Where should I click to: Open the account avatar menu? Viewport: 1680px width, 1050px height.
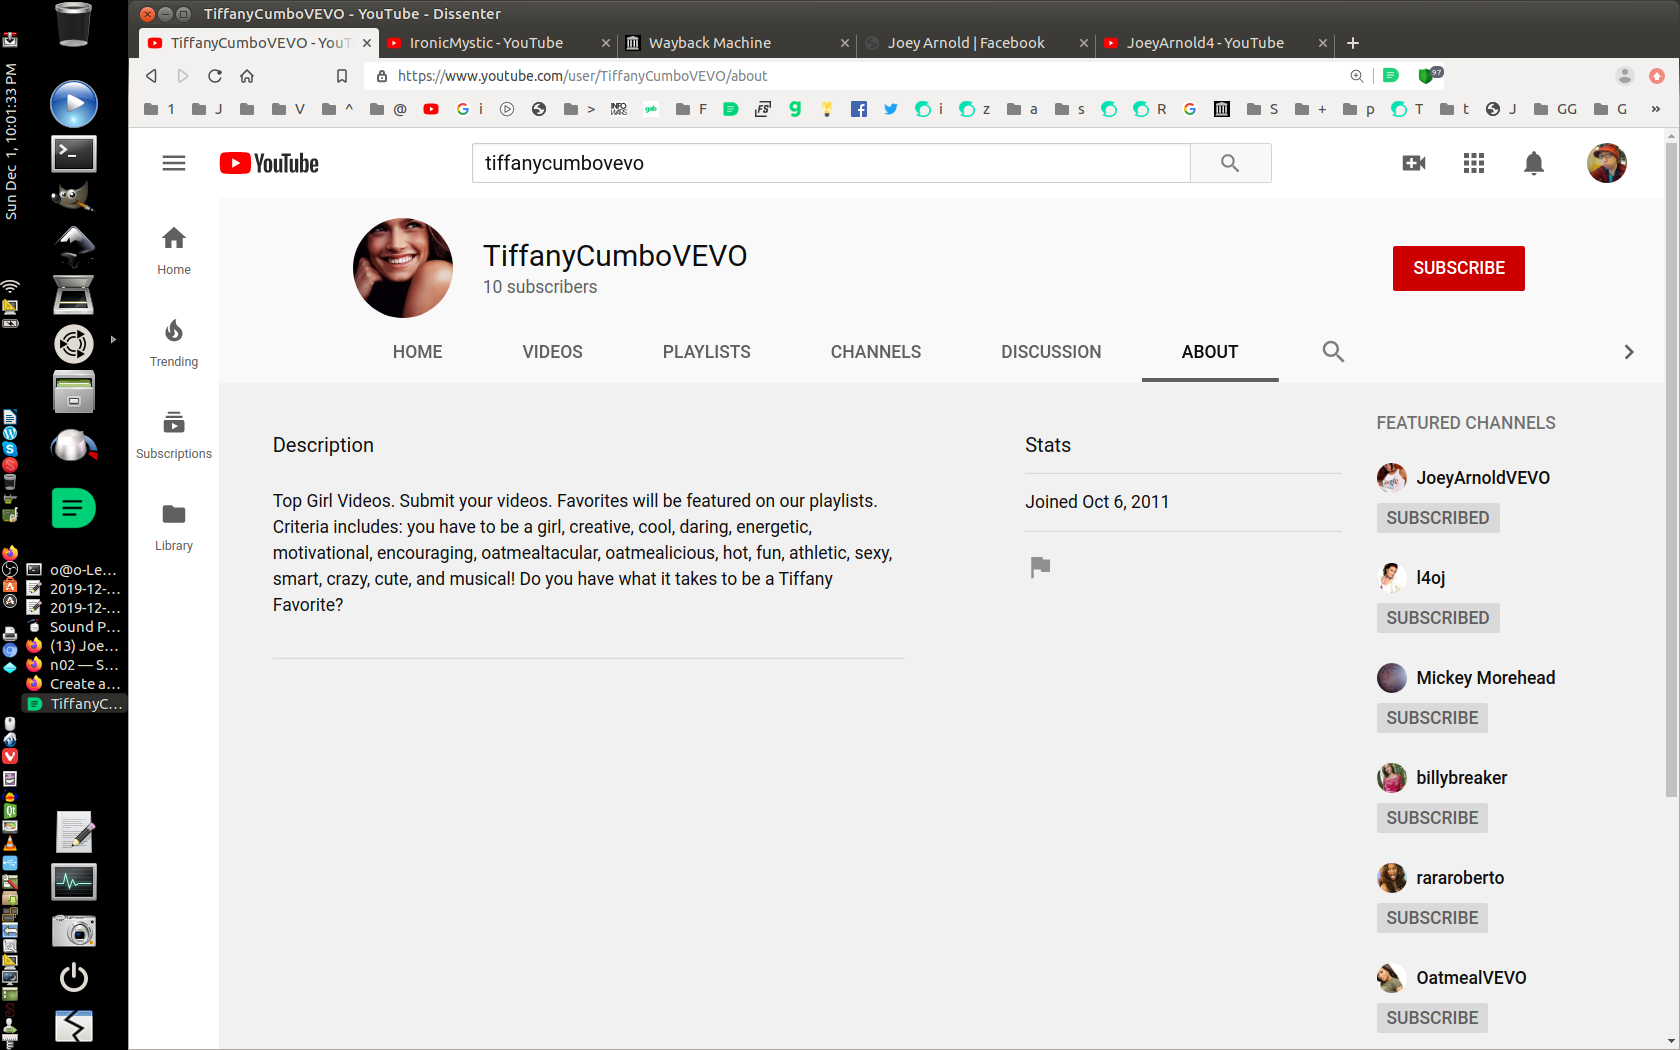[1607, 163]
